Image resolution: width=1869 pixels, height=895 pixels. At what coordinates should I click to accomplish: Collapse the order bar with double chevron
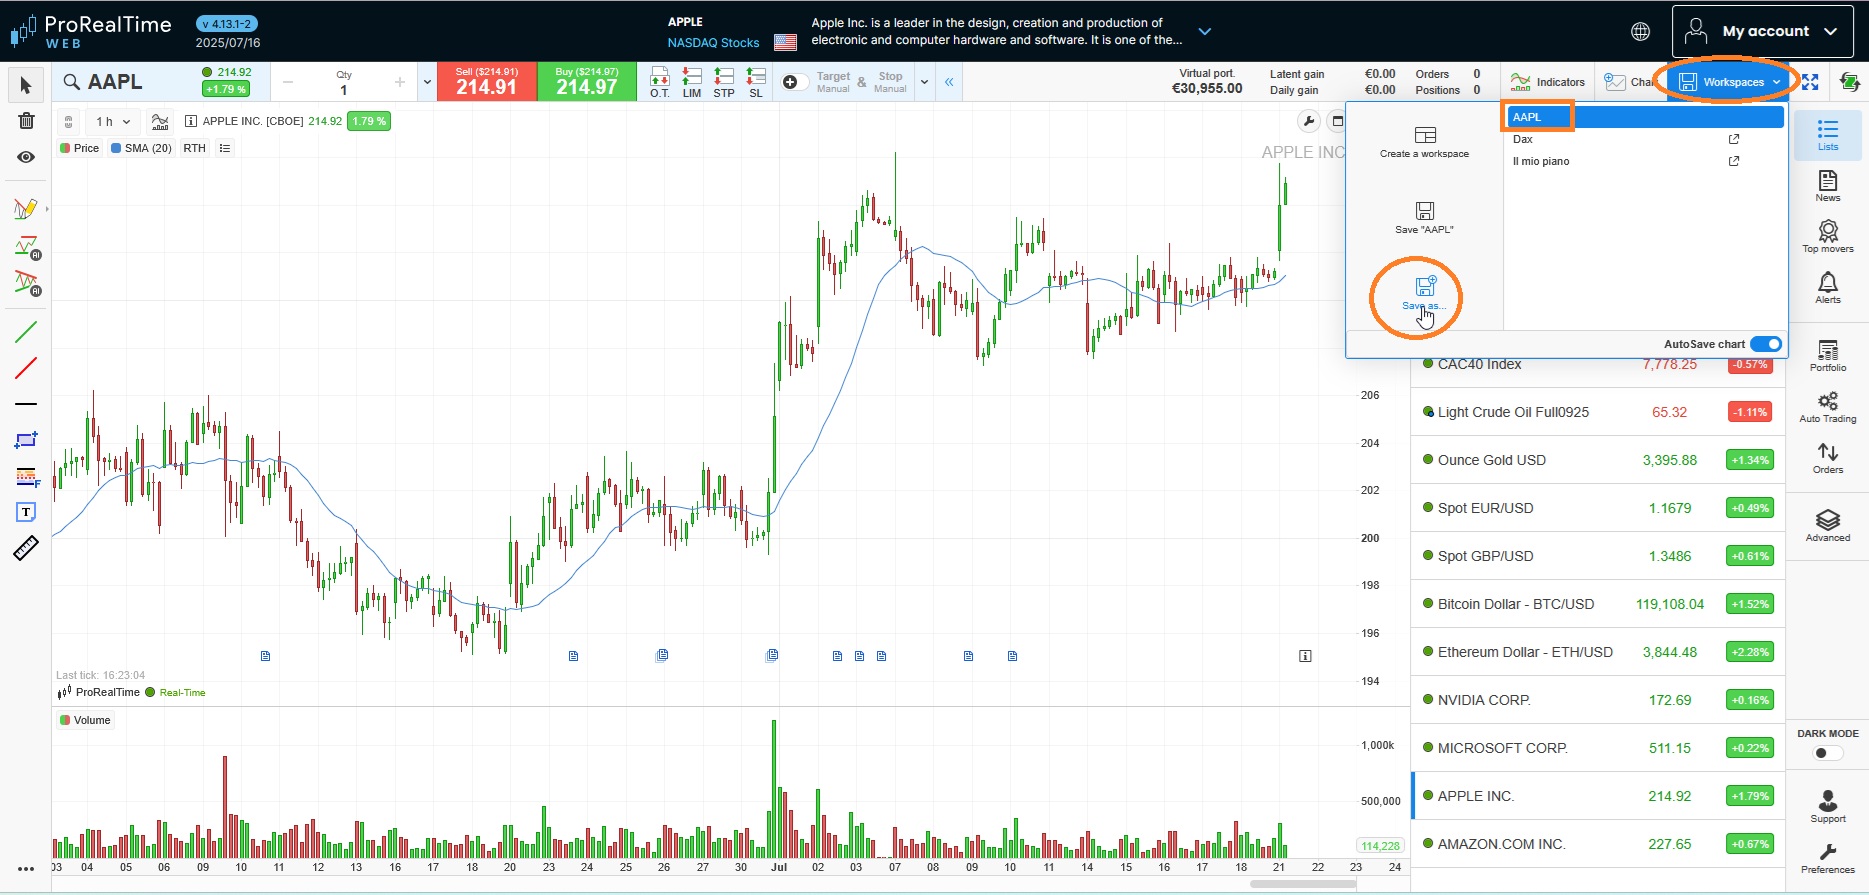949,82
